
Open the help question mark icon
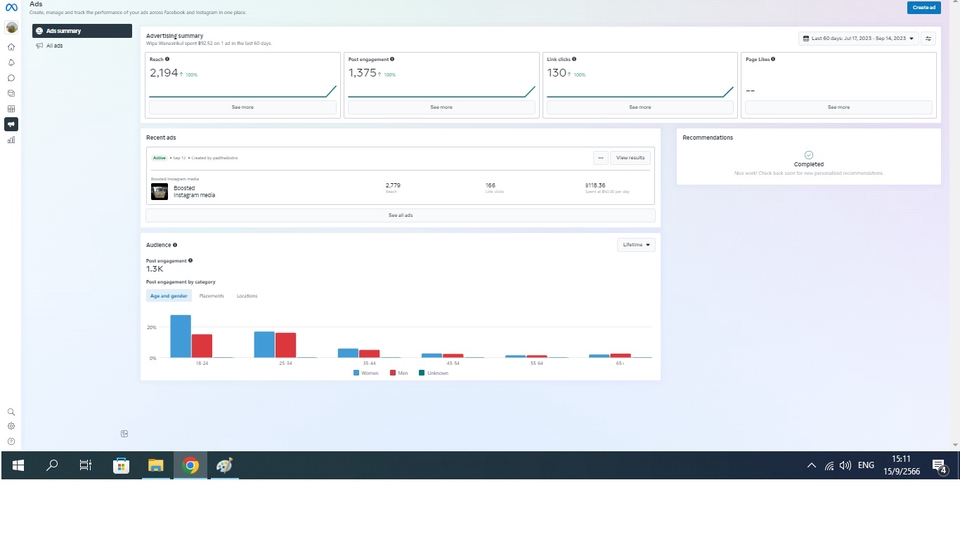[x=11, y=441]
